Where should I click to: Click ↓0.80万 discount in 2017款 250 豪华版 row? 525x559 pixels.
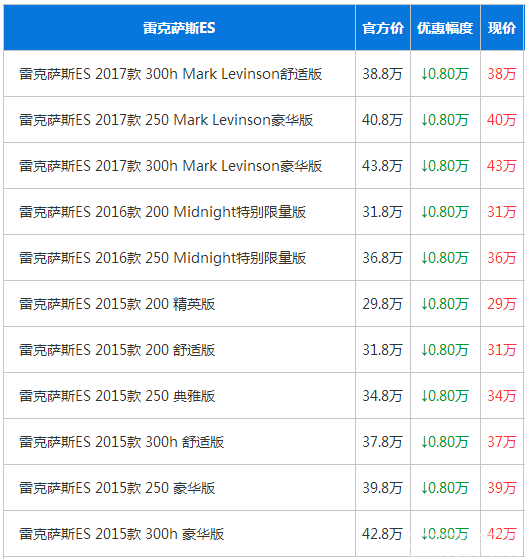445,120
